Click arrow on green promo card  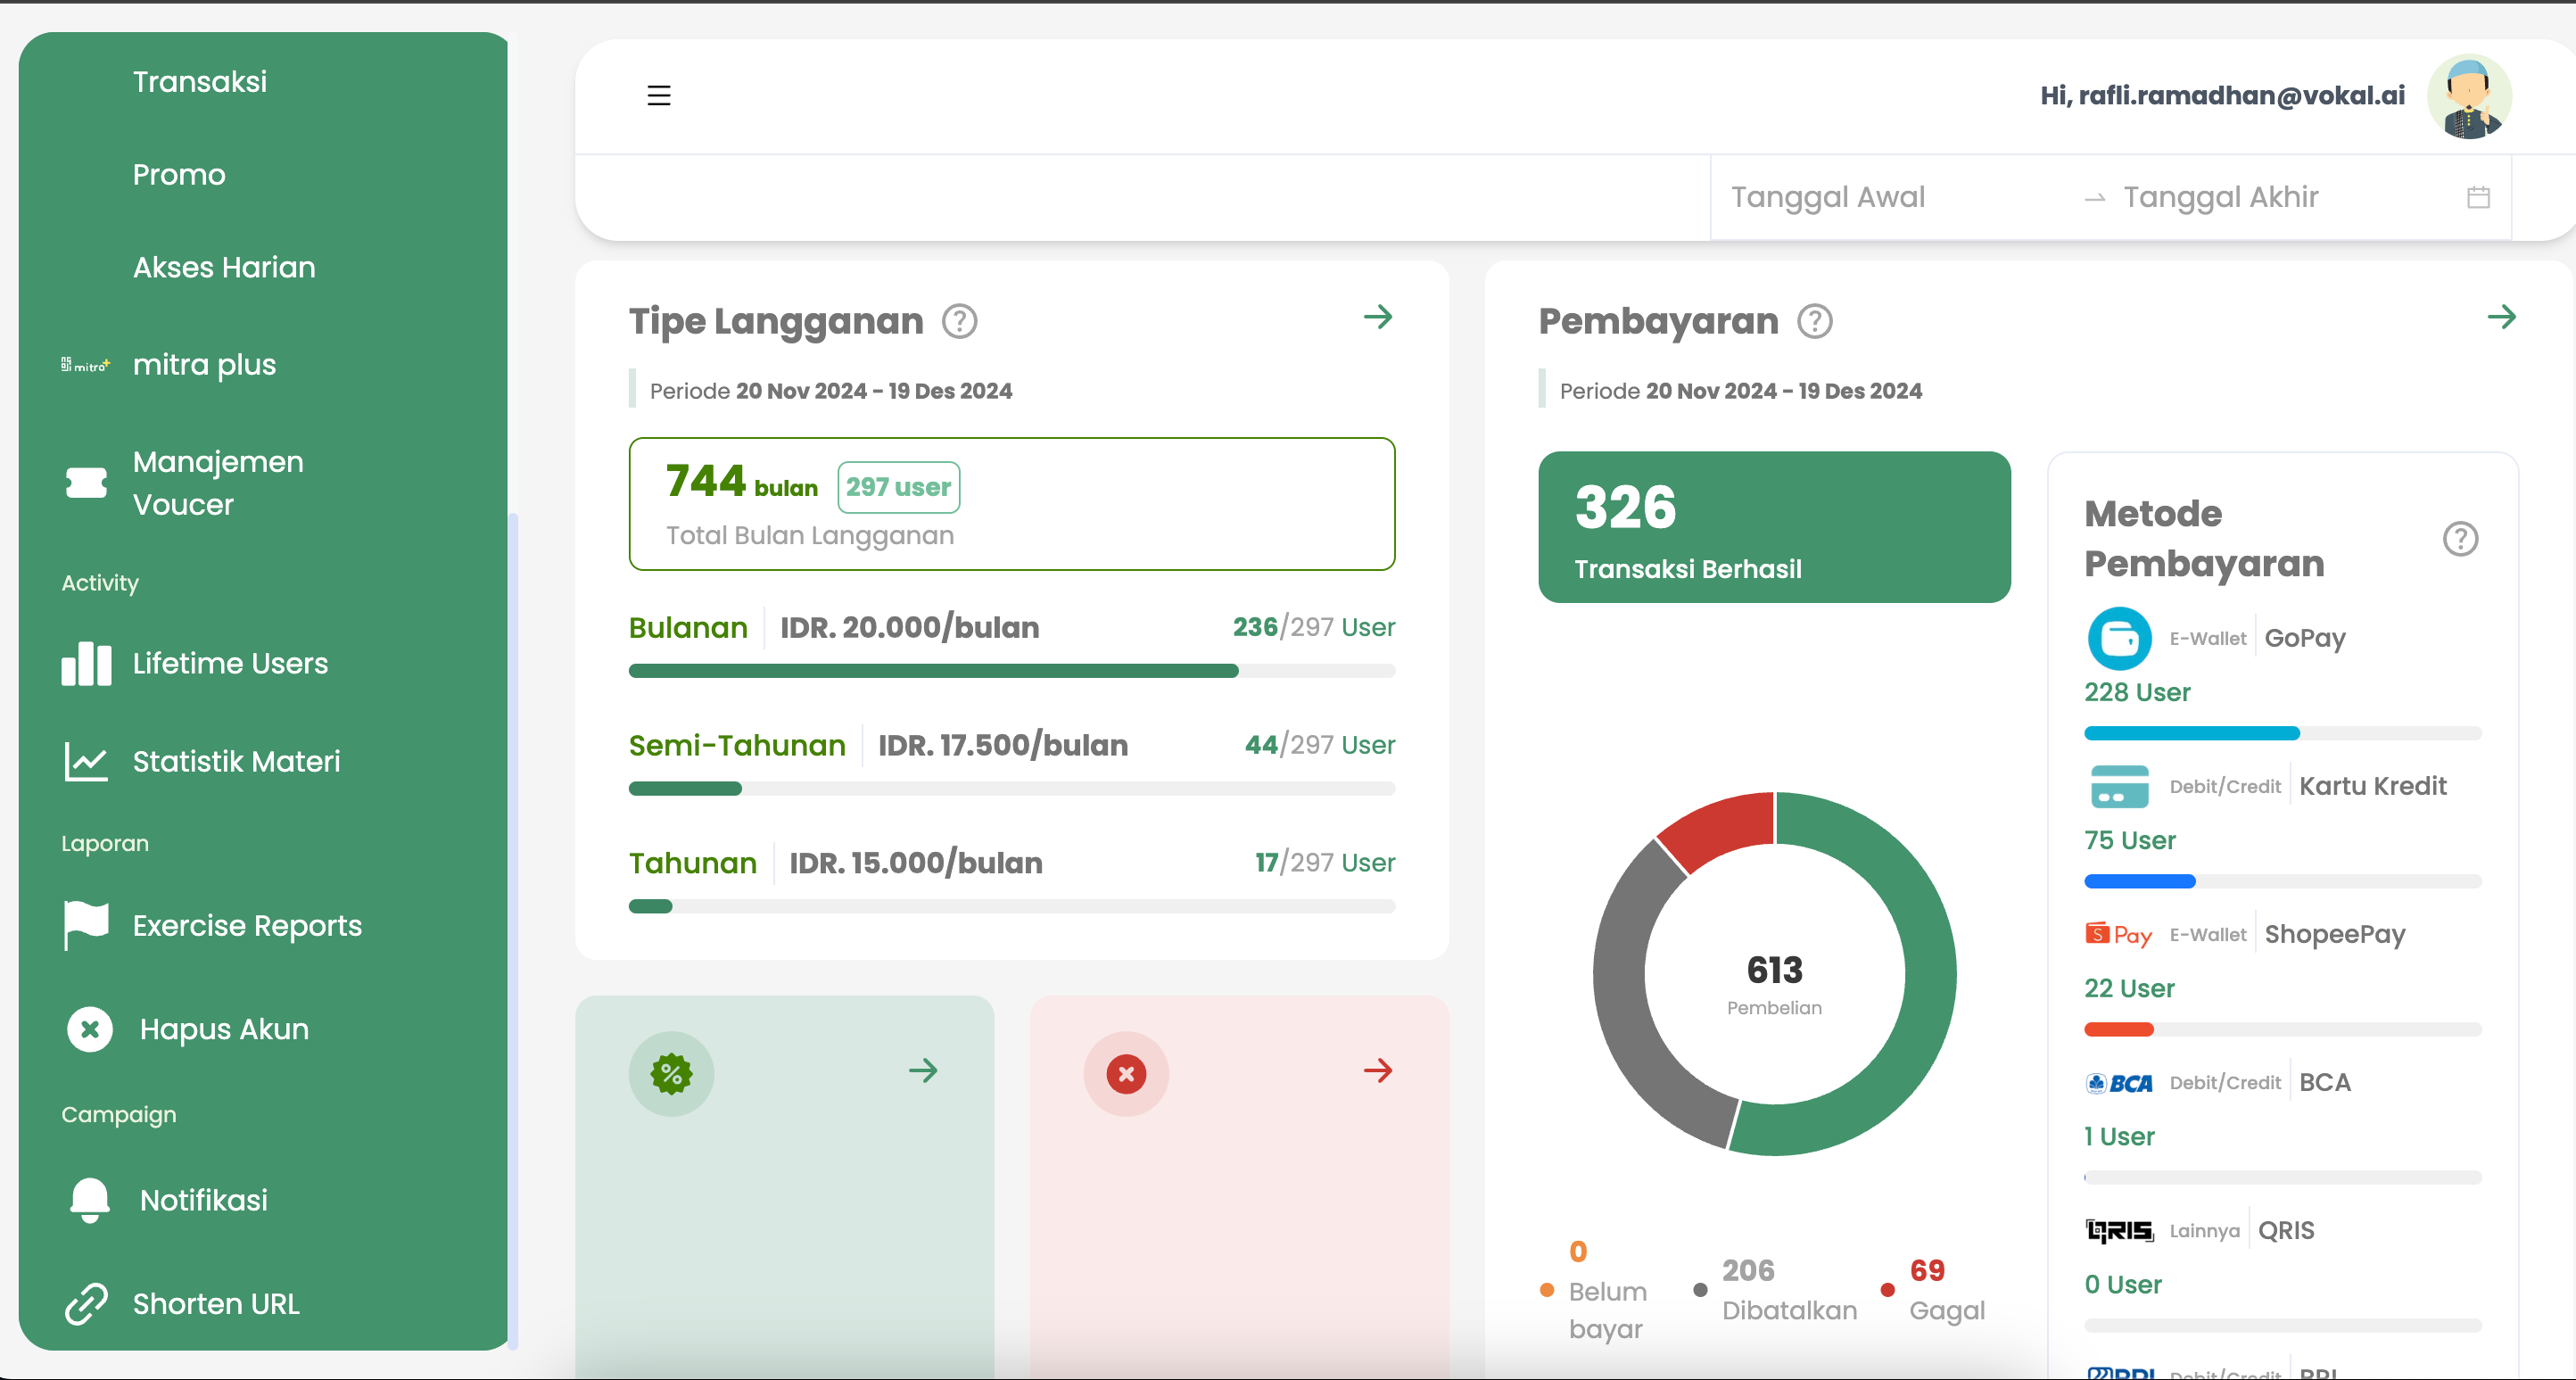(923, 1071)
